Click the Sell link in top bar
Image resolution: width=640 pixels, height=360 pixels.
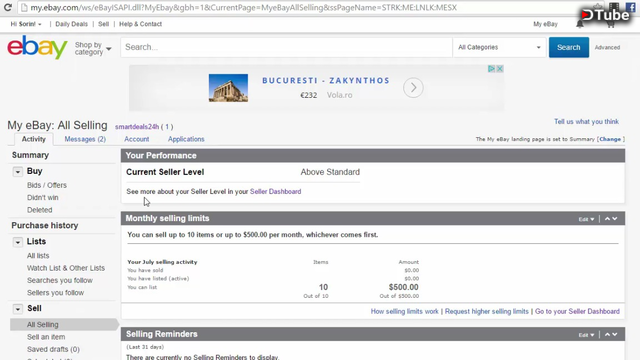103,24
